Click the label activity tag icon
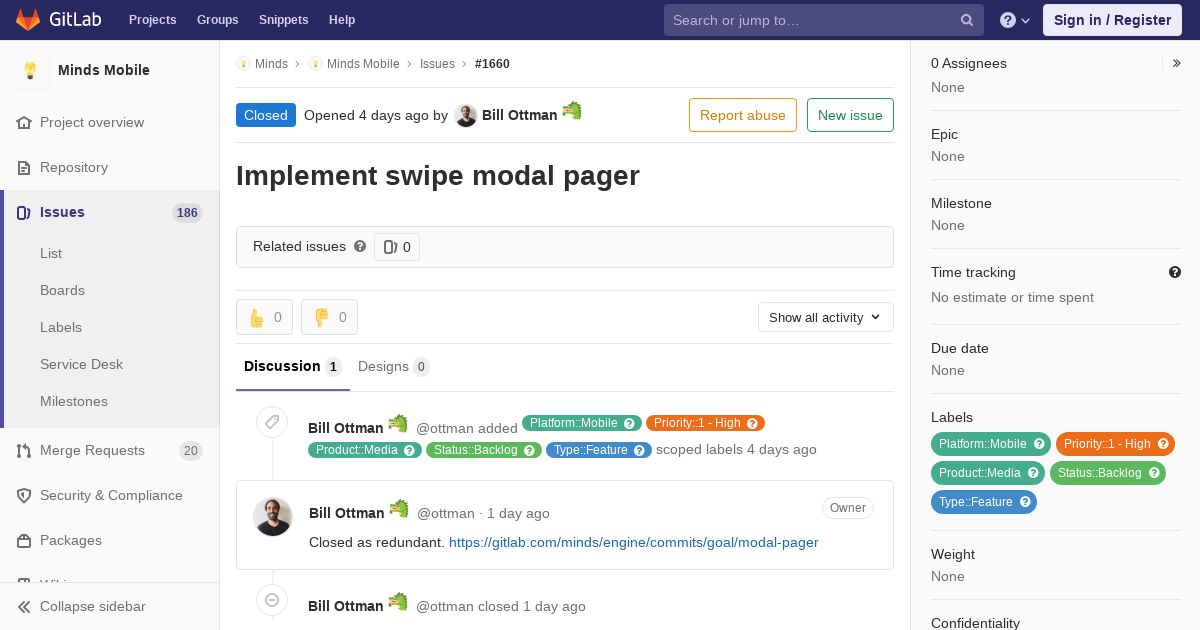 272,422
